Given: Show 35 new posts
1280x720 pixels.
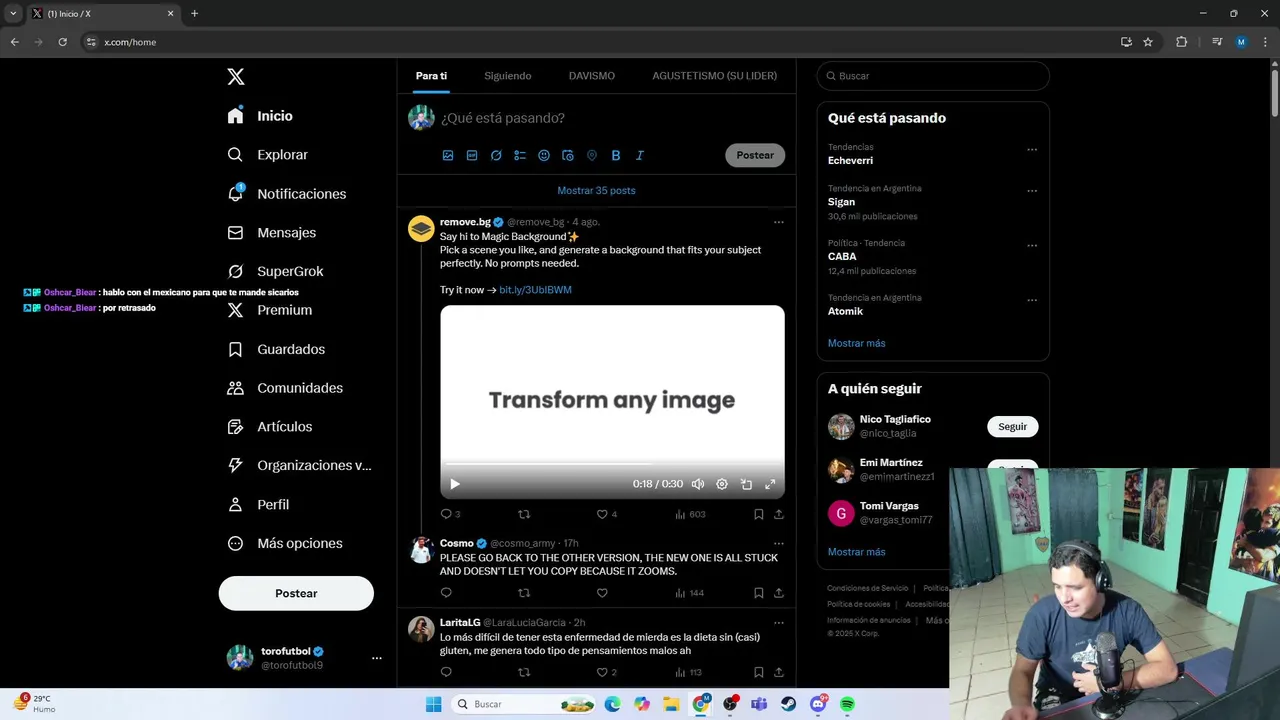Looking at the screenshot, I should coord(596,190).
